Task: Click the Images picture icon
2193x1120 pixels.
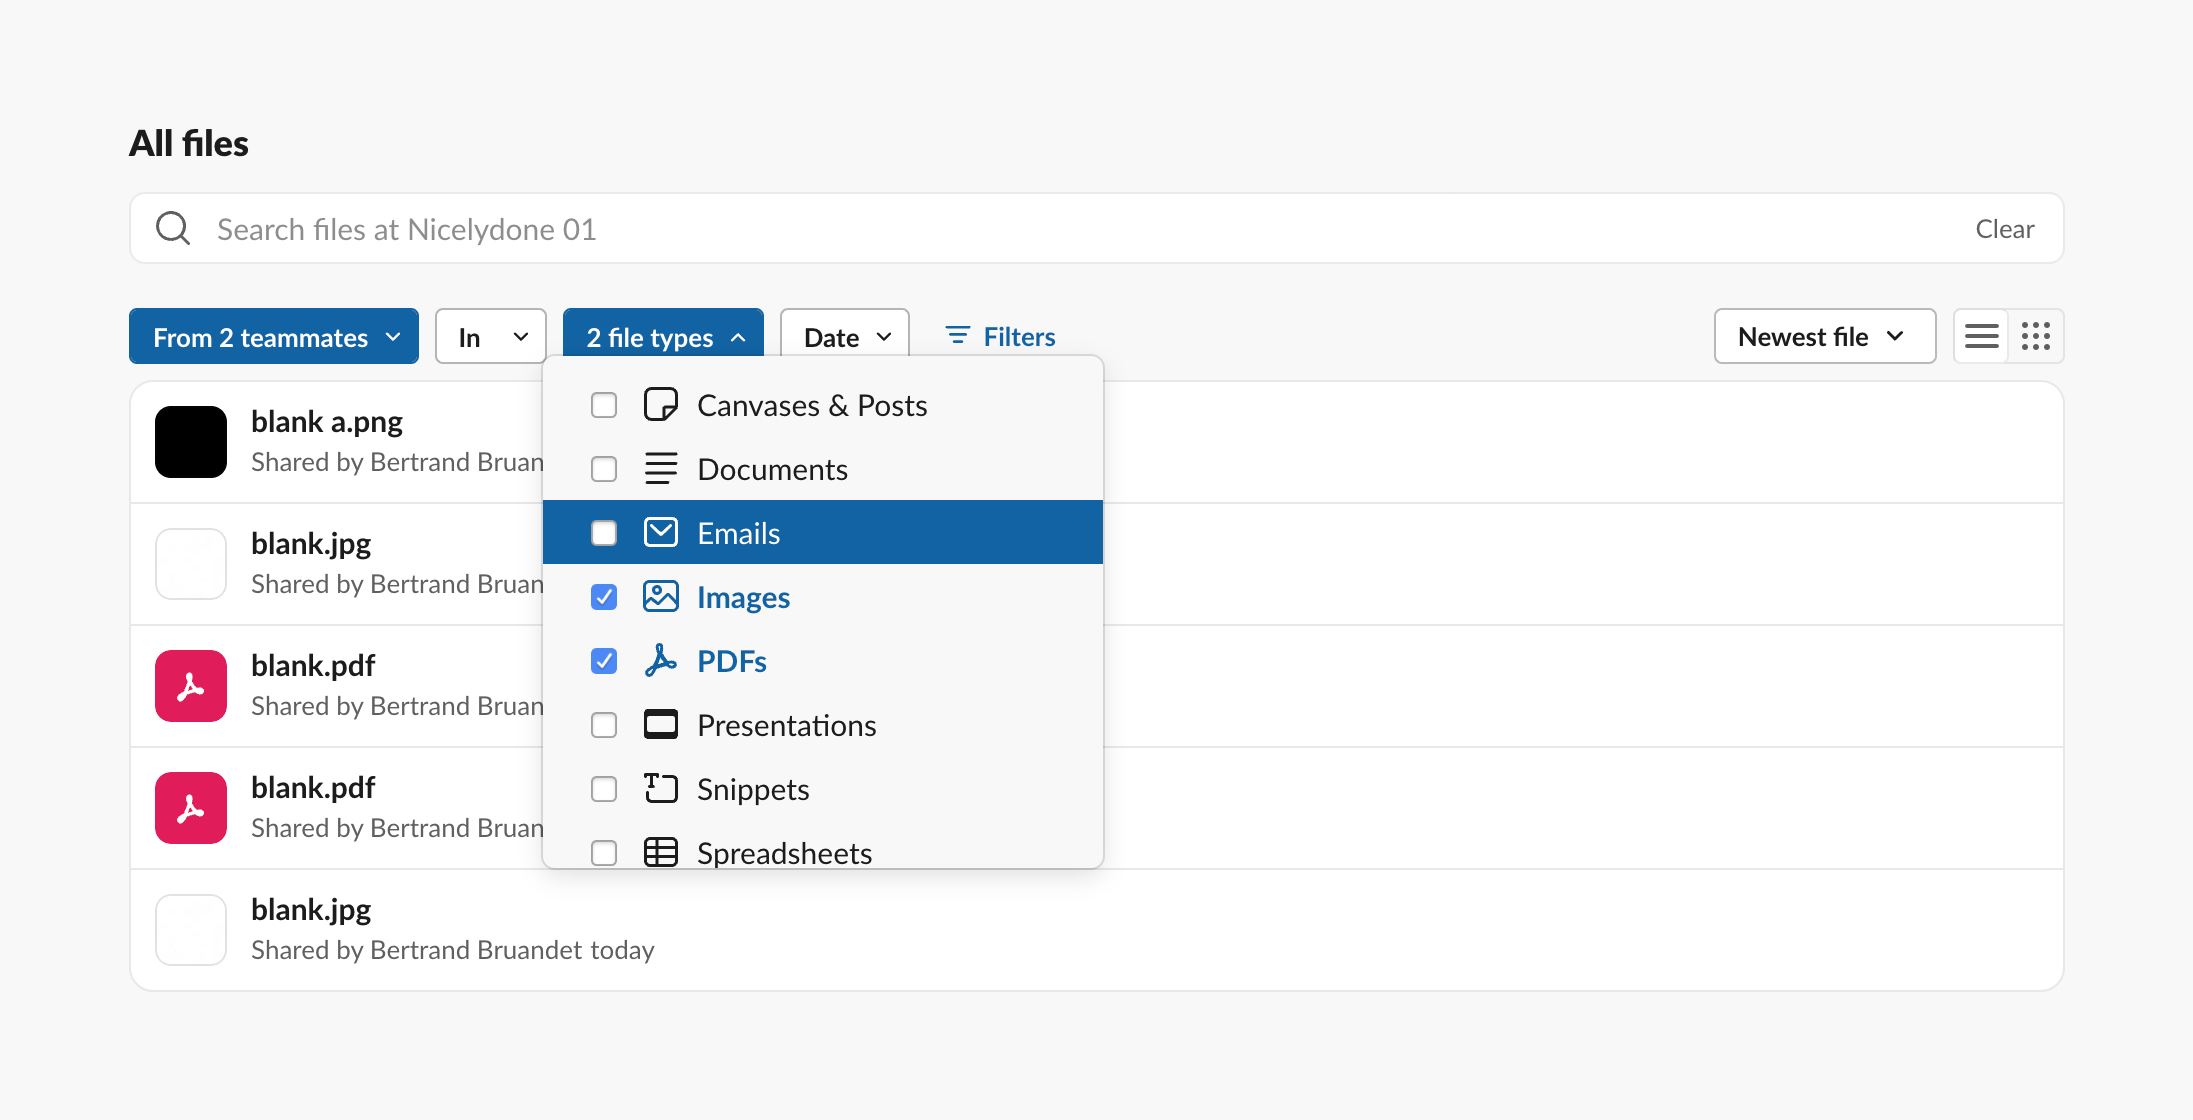Action: 661,596
